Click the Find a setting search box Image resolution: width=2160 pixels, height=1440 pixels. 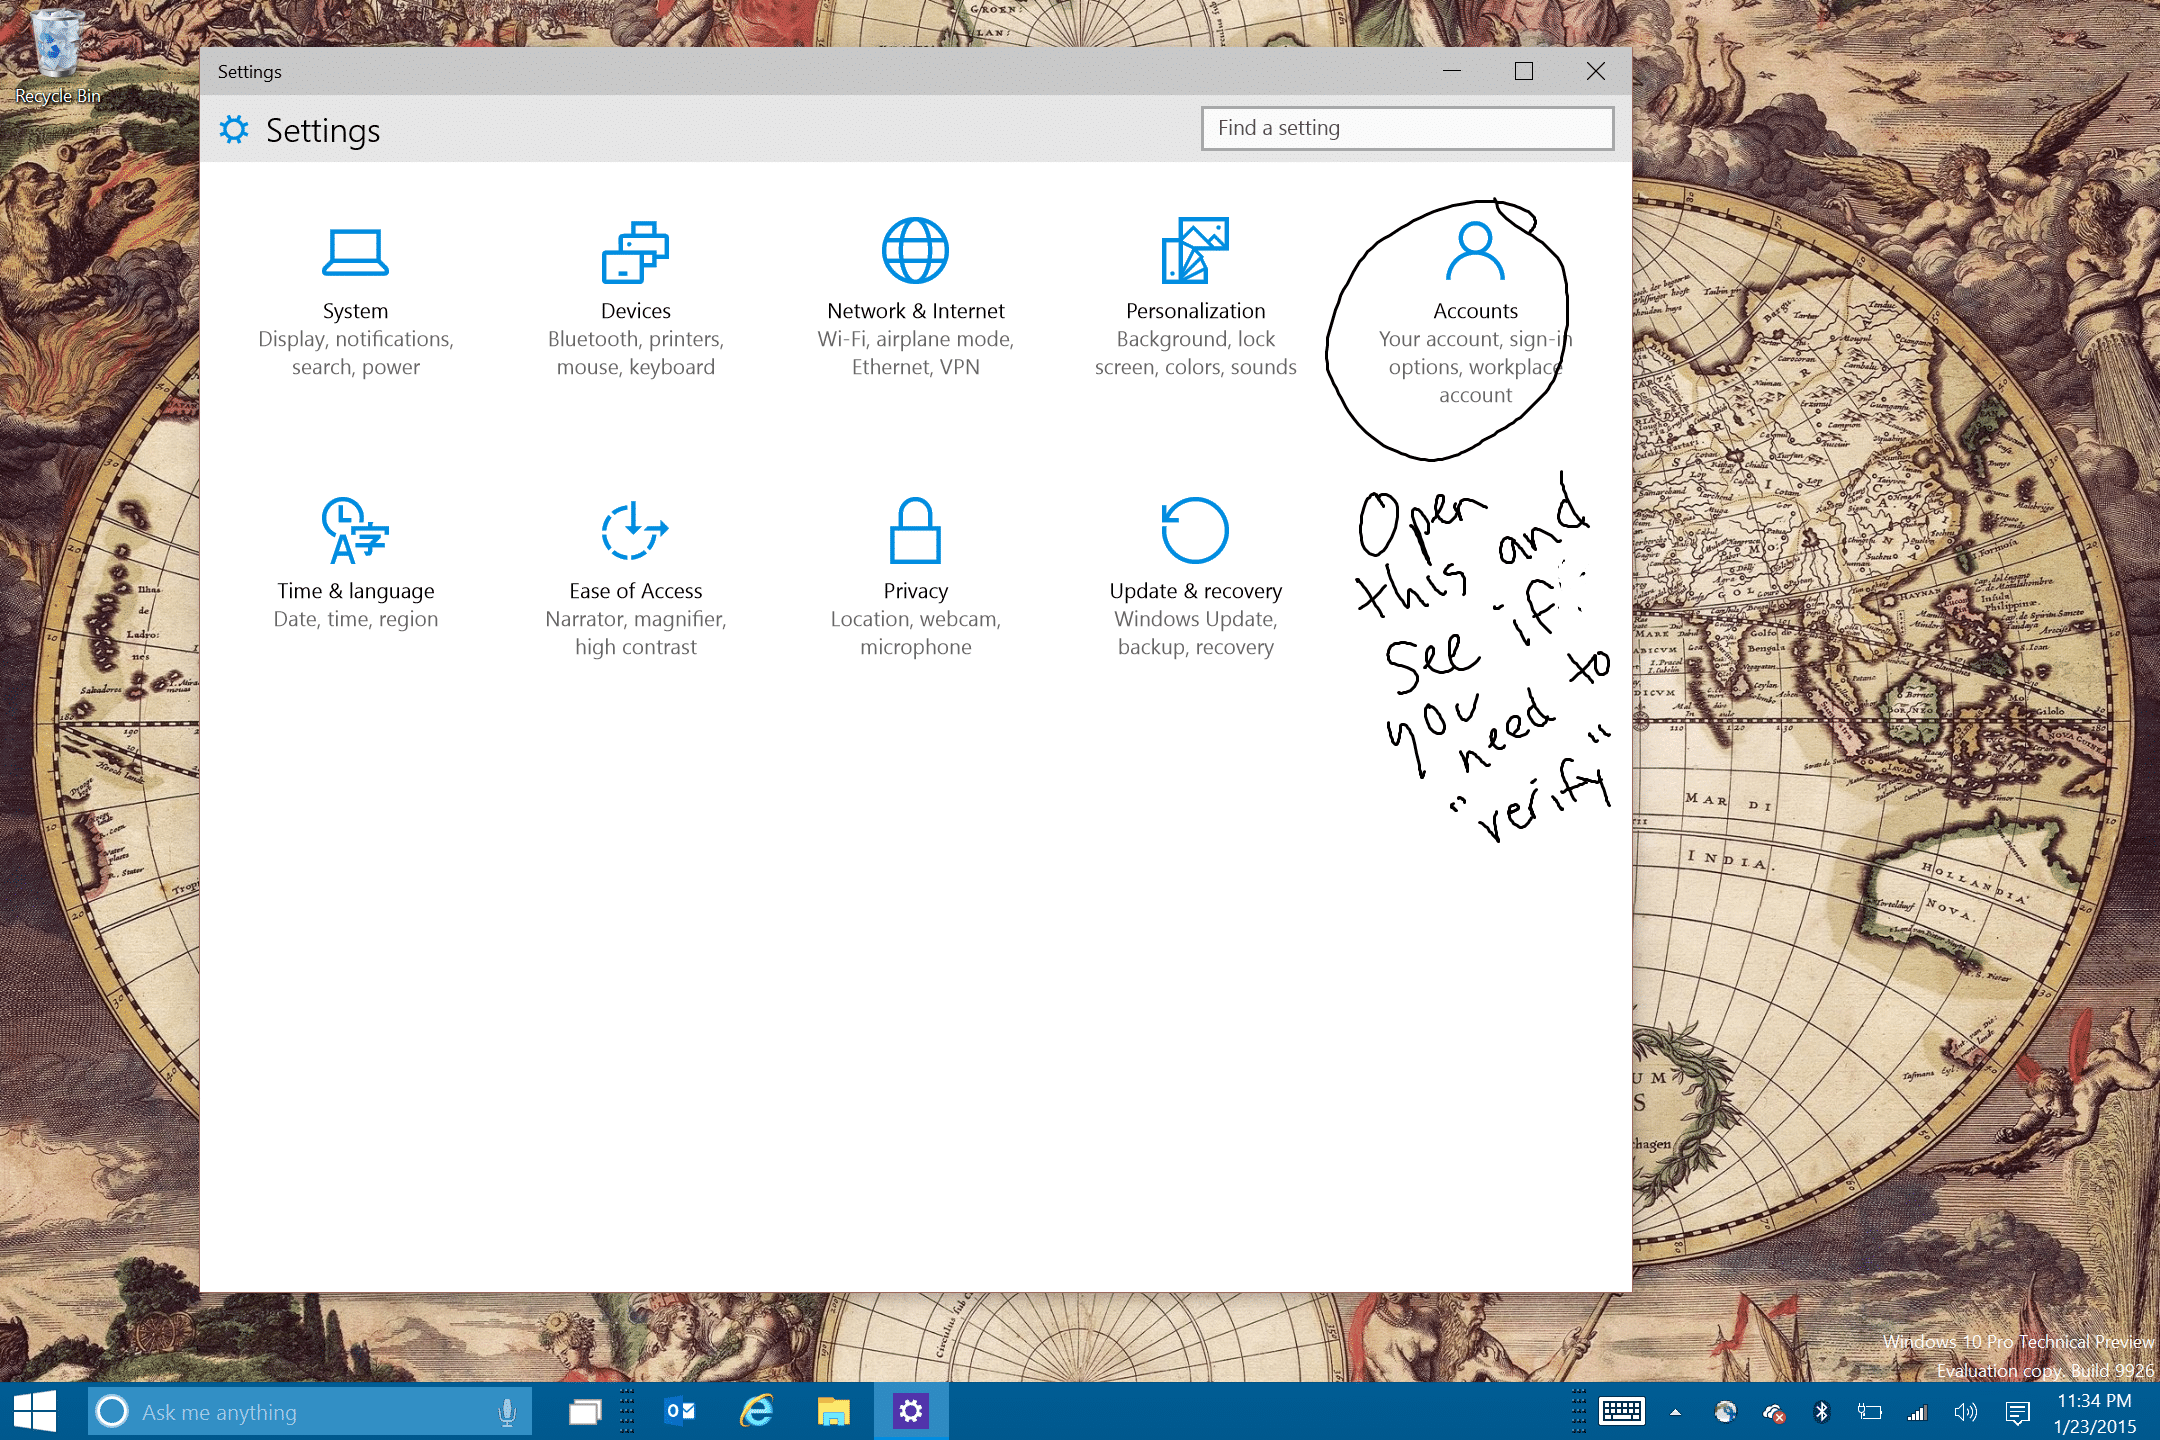click(1407, 128)
